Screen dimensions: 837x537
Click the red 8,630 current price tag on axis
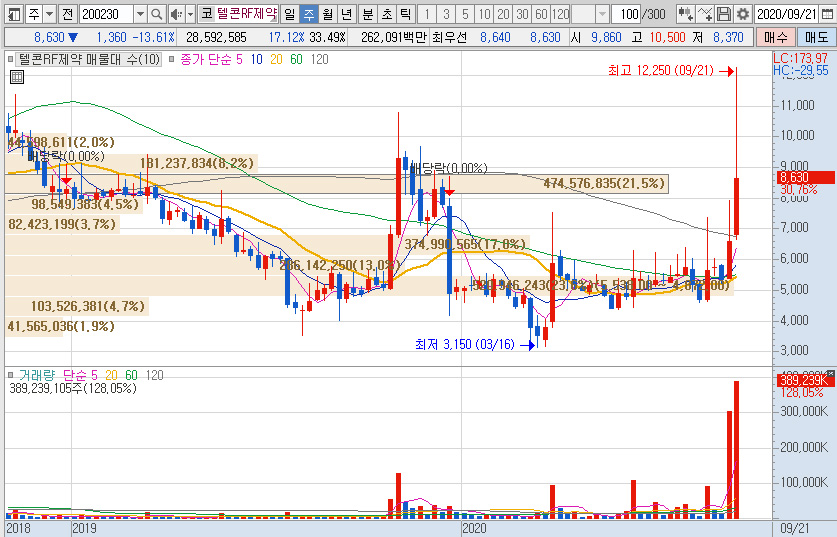[804, 177]
